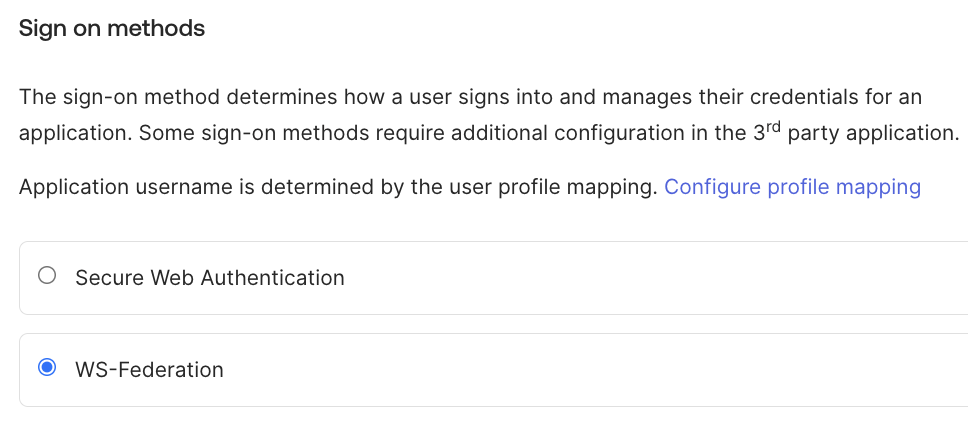Click the Sign on methods heading
Screen dimensions: 968x421
(x=112, y=29)
